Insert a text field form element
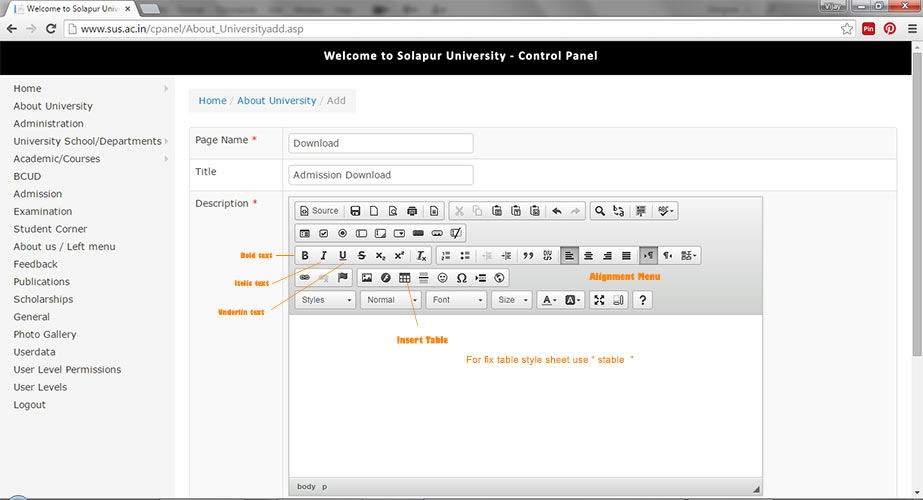The height and width of the screenshot is (500, 923). [361, 233]
